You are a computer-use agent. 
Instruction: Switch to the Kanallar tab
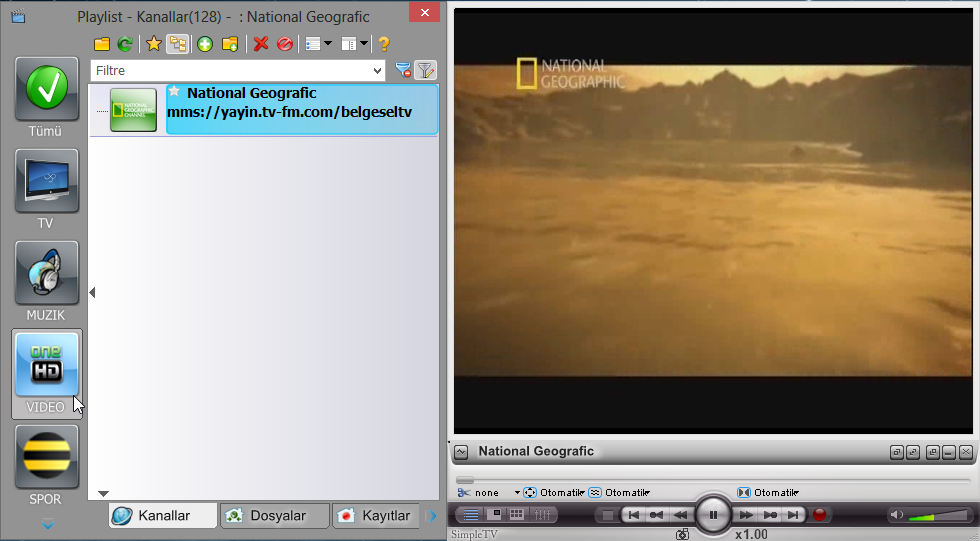tap(163, 516)
